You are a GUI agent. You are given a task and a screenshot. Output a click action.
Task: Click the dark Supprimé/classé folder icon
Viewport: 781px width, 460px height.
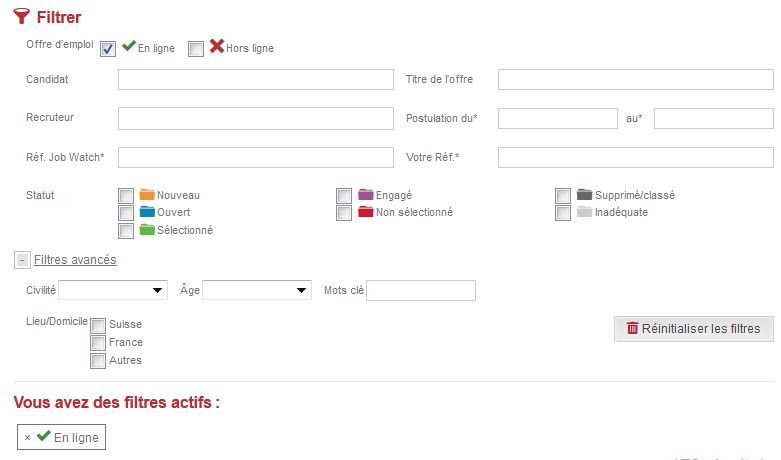[x=584, y=194]
